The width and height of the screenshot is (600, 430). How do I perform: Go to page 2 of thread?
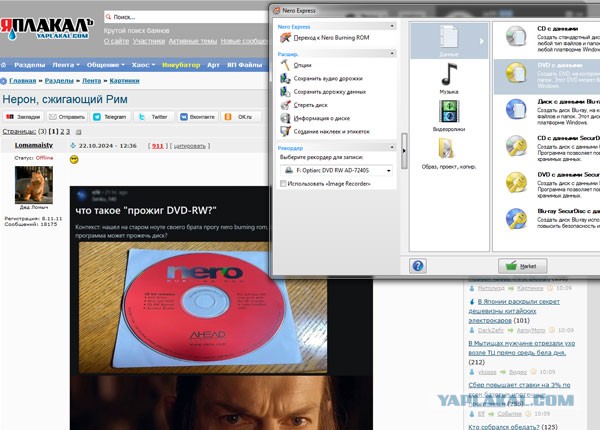[62, 132]
